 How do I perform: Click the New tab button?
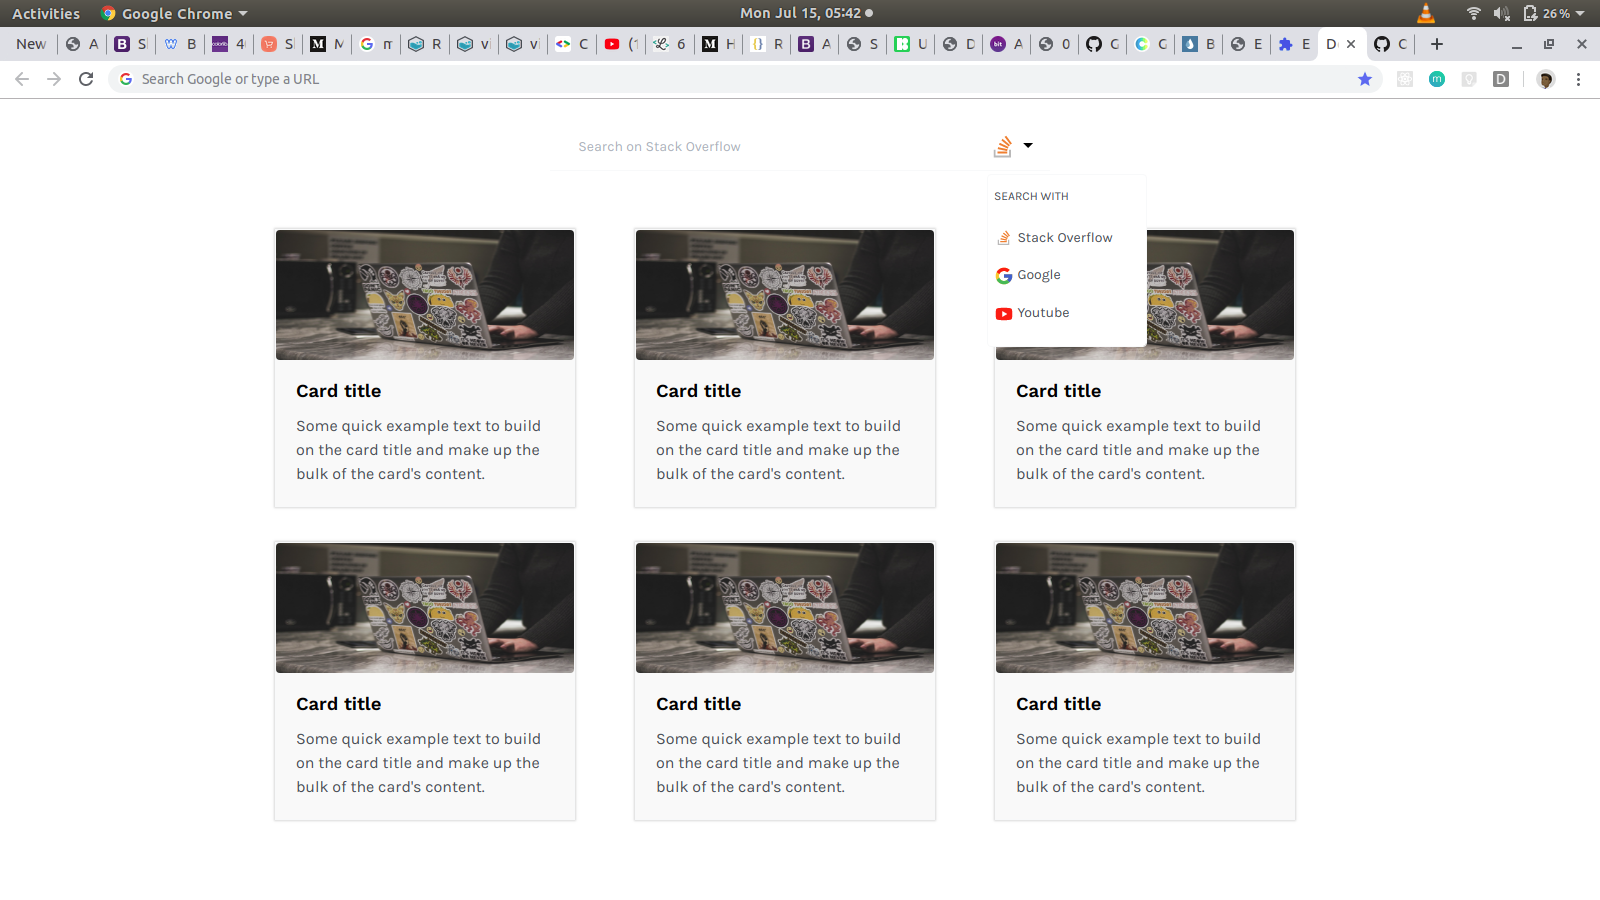click(x=1436, y=44)
